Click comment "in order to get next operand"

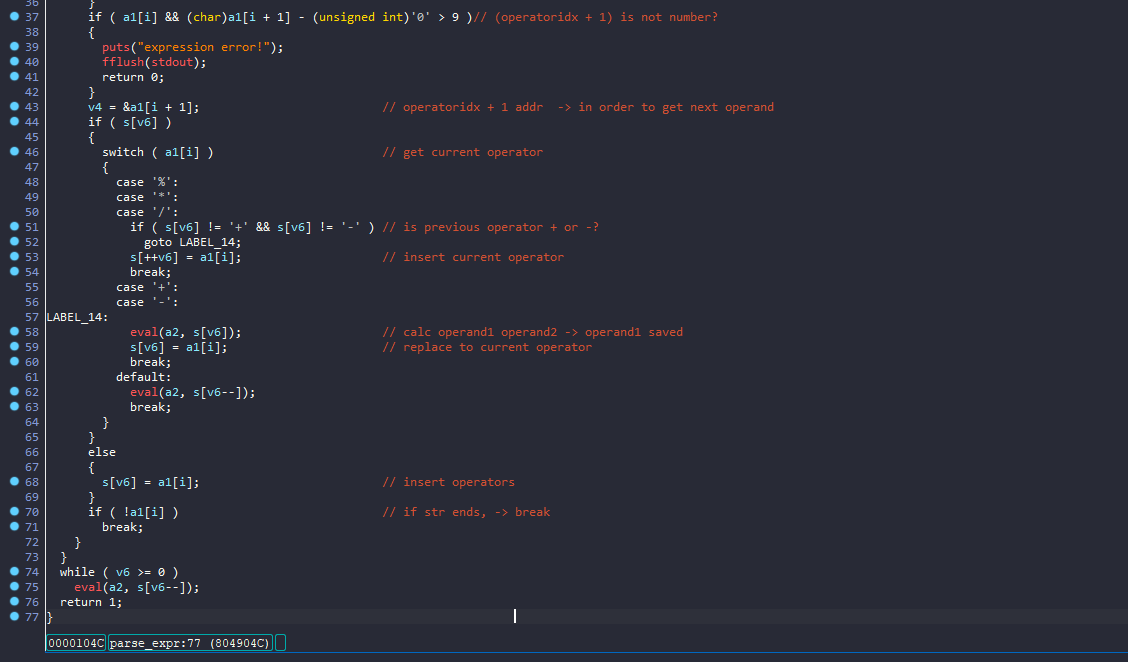(676, 107)
